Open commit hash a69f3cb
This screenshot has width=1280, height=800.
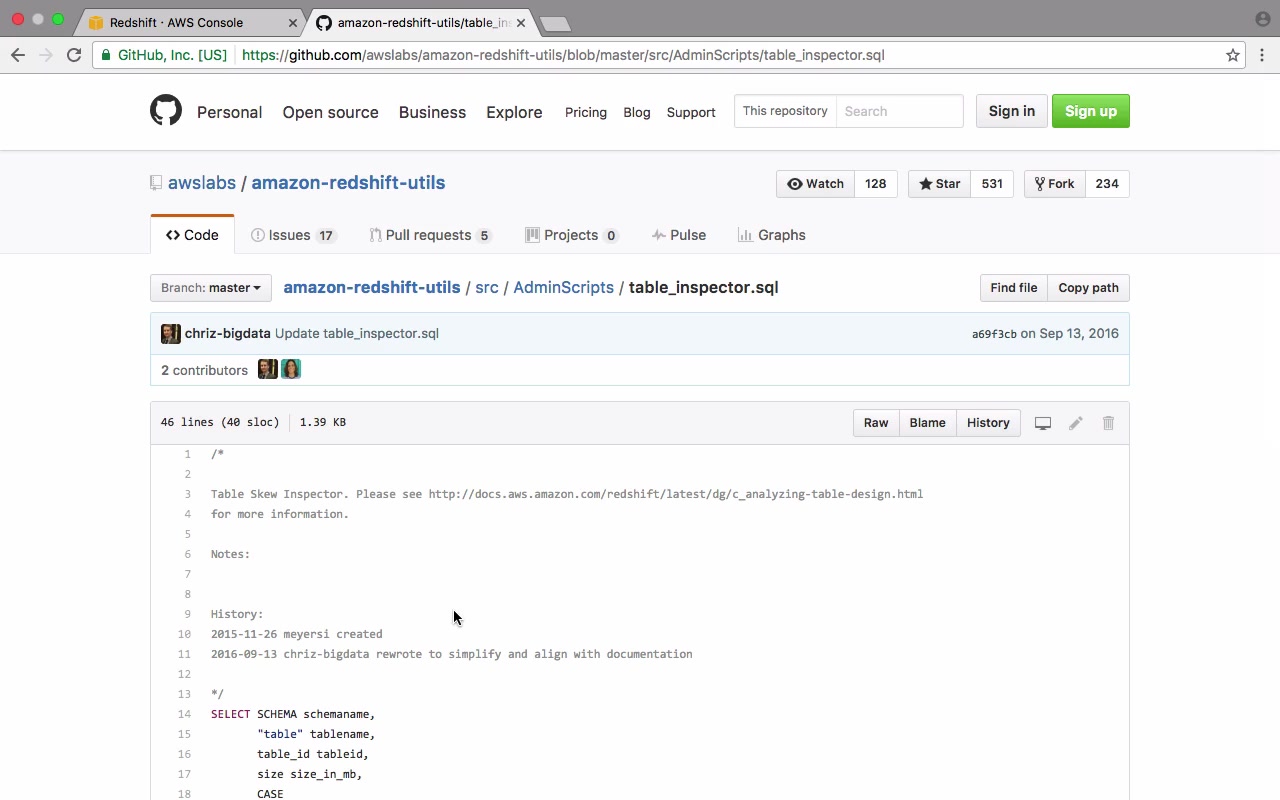[x=994, y=334]
